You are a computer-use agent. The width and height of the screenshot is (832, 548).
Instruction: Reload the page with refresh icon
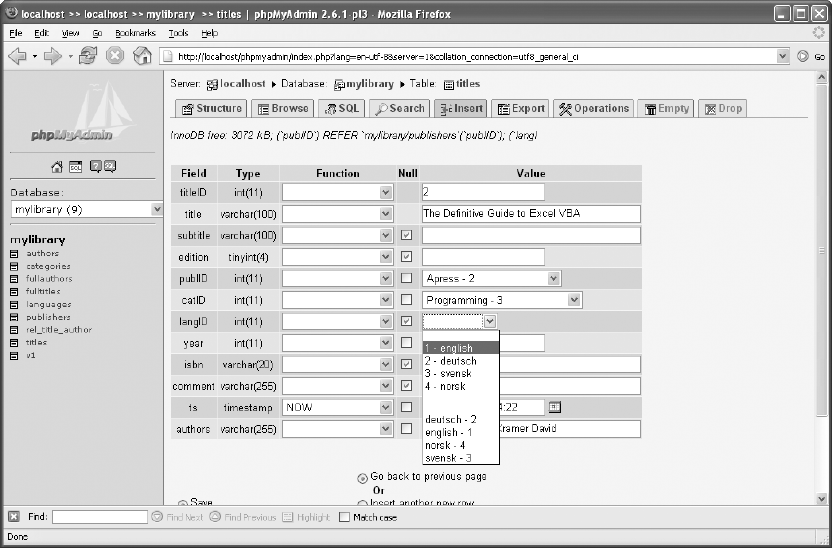(88, 56)
